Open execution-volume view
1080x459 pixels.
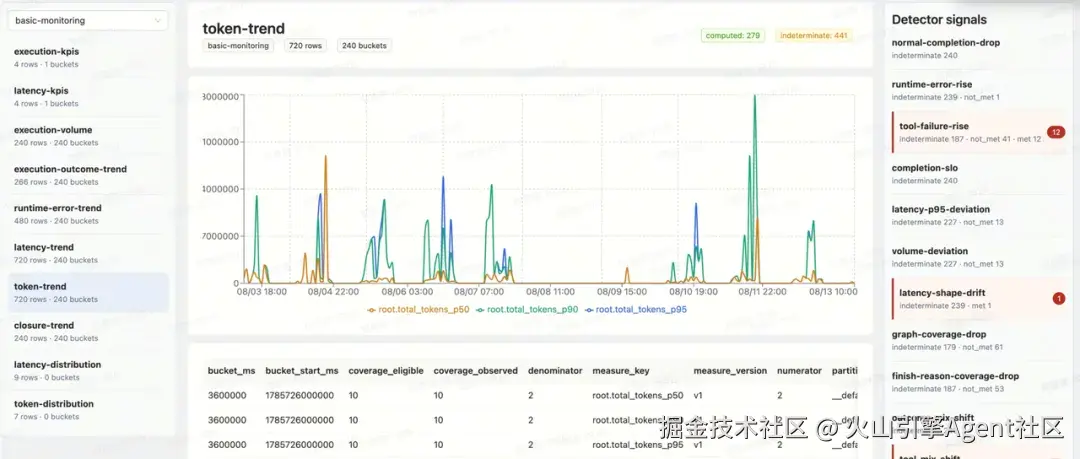[x=87, y=136]
